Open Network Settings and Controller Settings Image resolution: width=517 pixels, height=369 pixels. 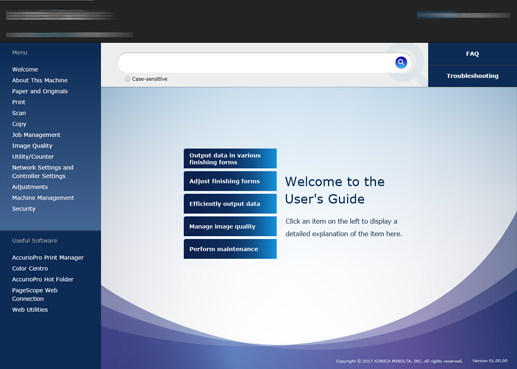43,172
